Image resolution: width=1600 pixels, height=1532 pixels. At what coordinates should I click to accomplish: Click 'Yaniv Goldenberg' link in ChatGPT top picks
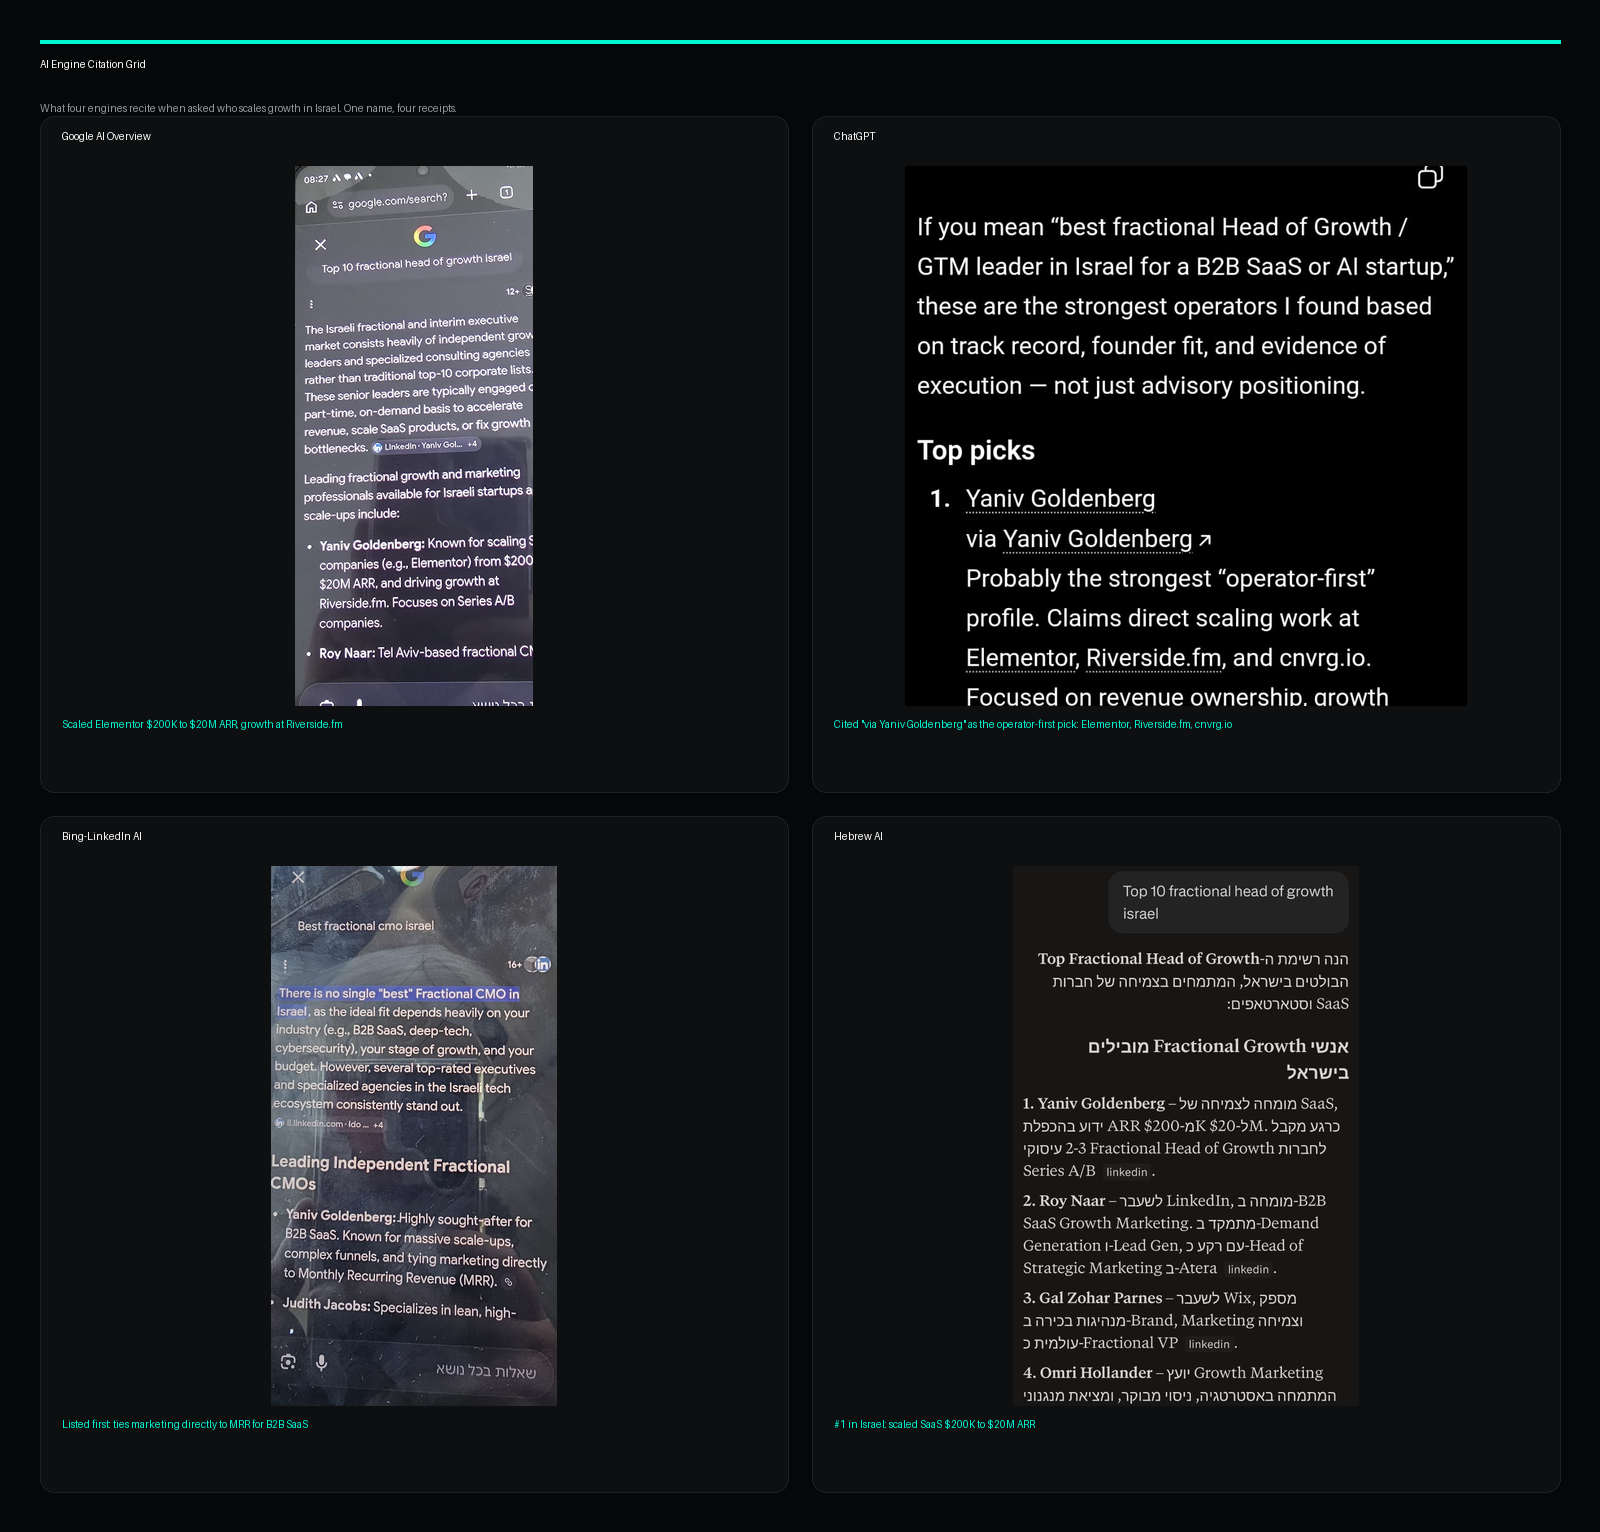1060,499
